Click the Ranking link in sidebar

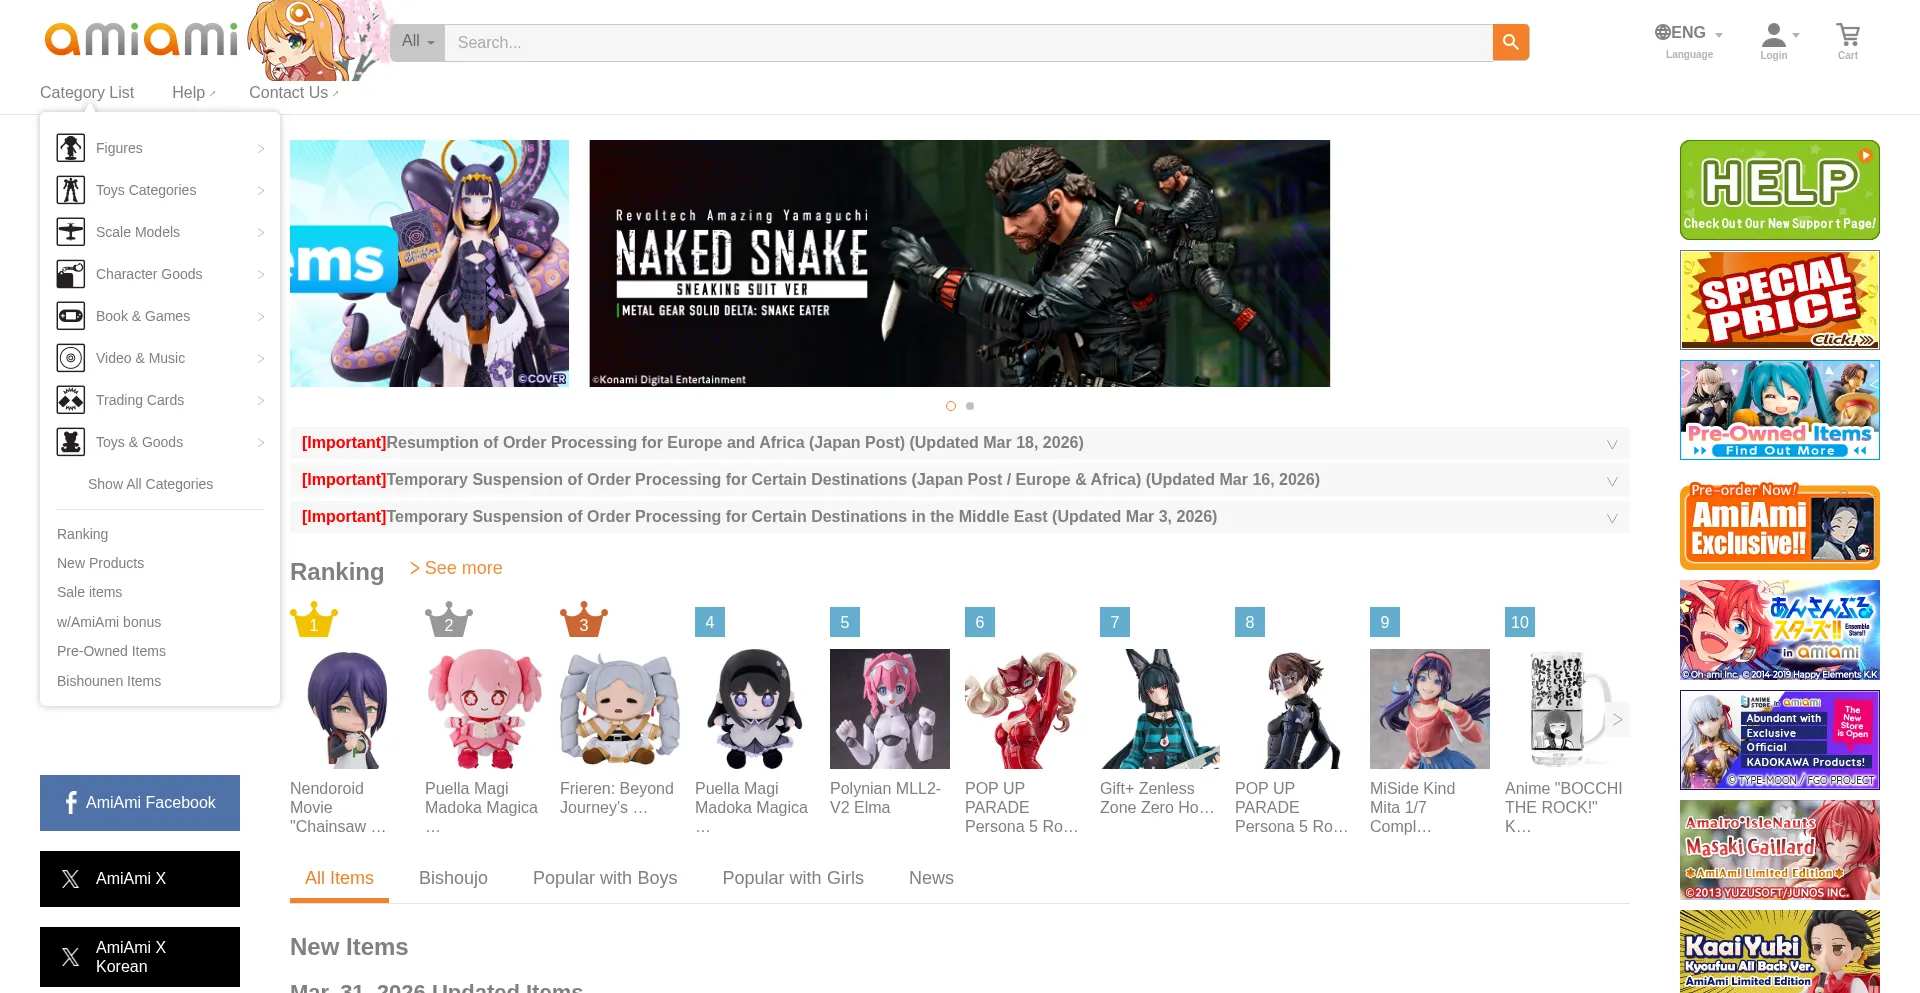pyautogui.click(x=82, y=534)
